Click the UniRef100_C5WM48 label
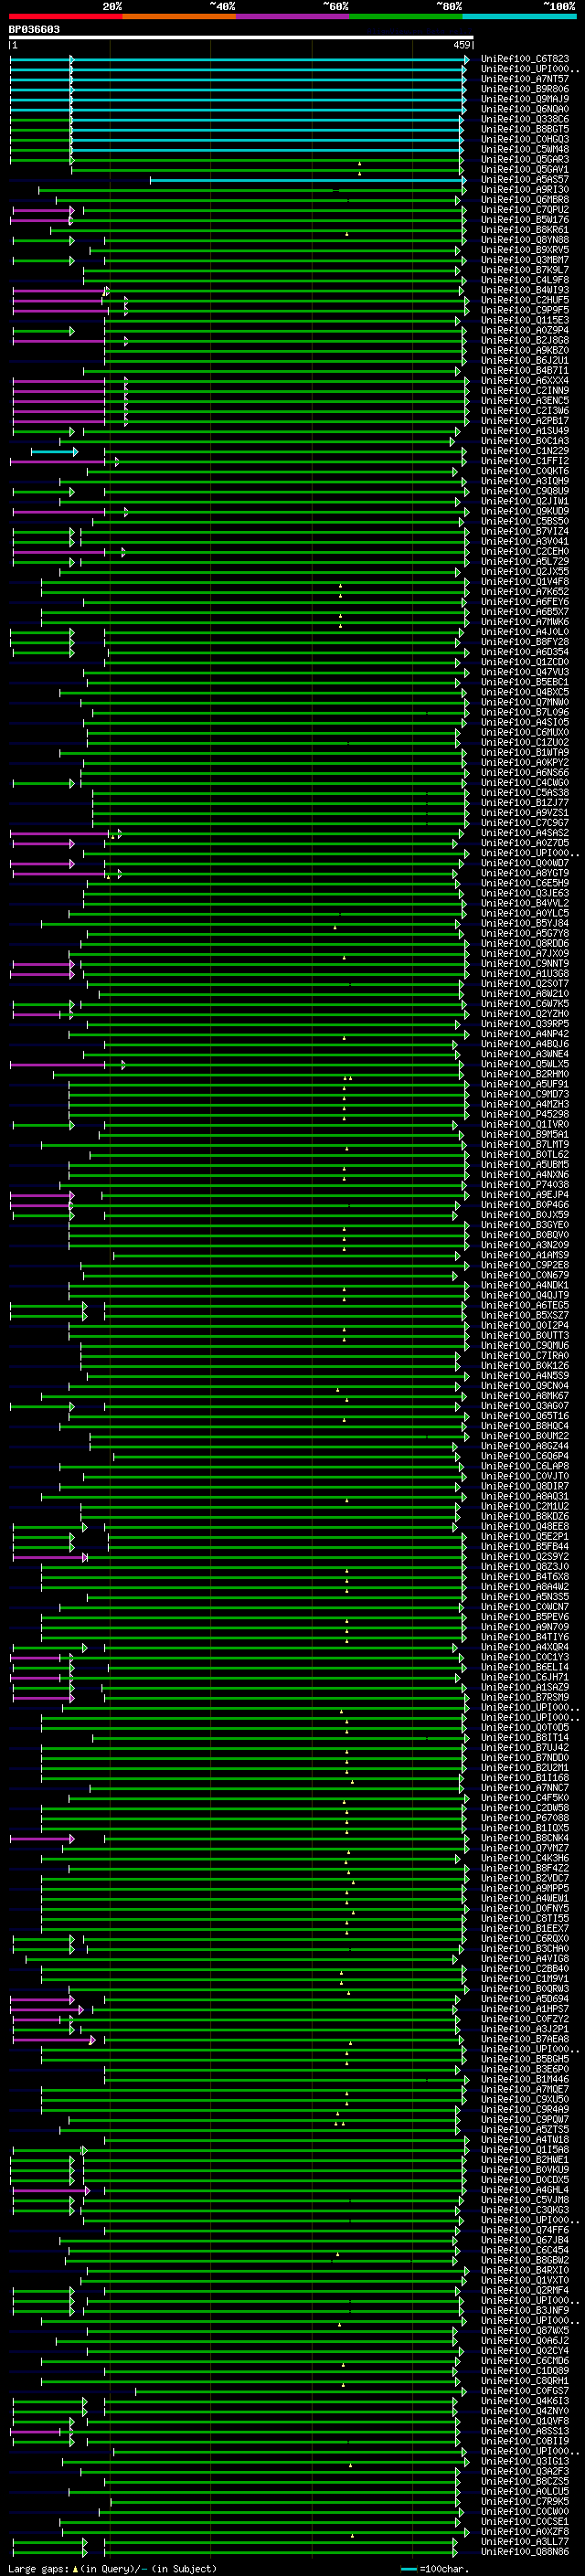The image size is (585, 2576). pos(525,150)
